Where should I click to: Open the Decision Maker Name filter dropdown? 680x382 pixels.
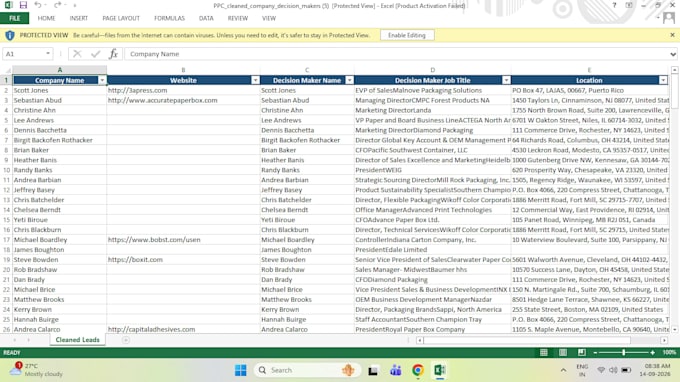pos(350,80)
